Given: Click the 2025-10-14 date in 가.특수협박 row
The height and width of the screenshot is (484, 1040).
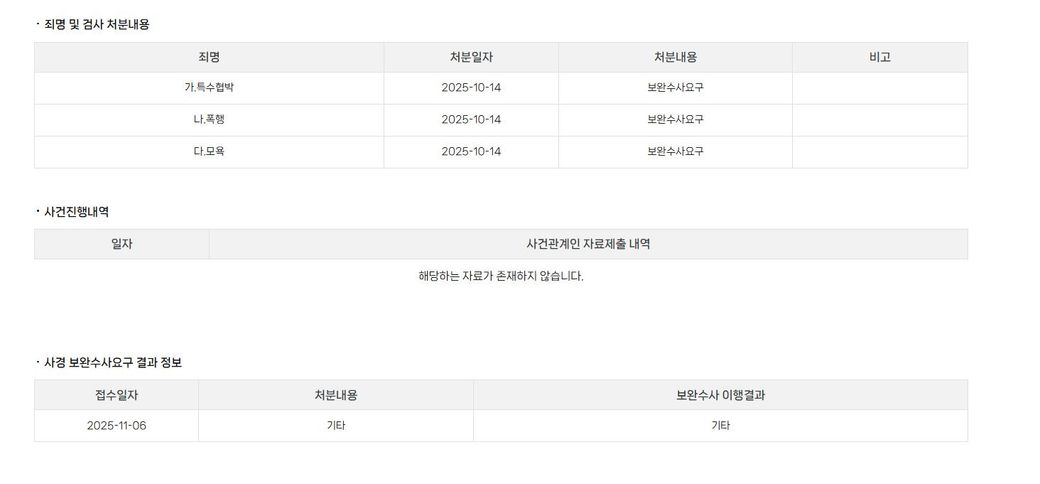Looking at the screenshot, I should 471,88.
